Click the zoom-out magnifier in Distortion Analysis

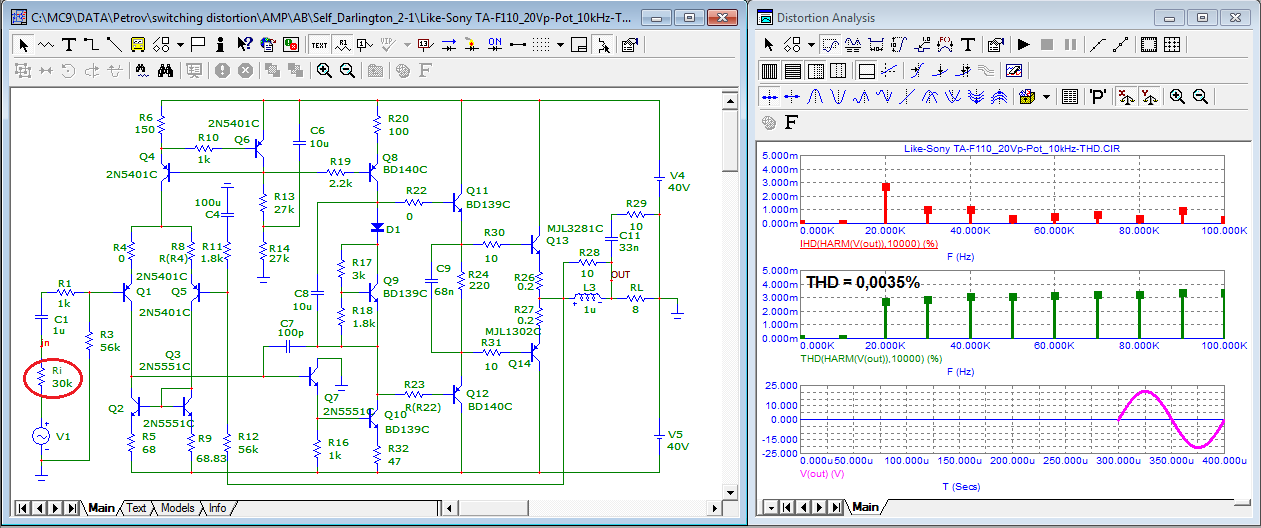click(1201, 97)
